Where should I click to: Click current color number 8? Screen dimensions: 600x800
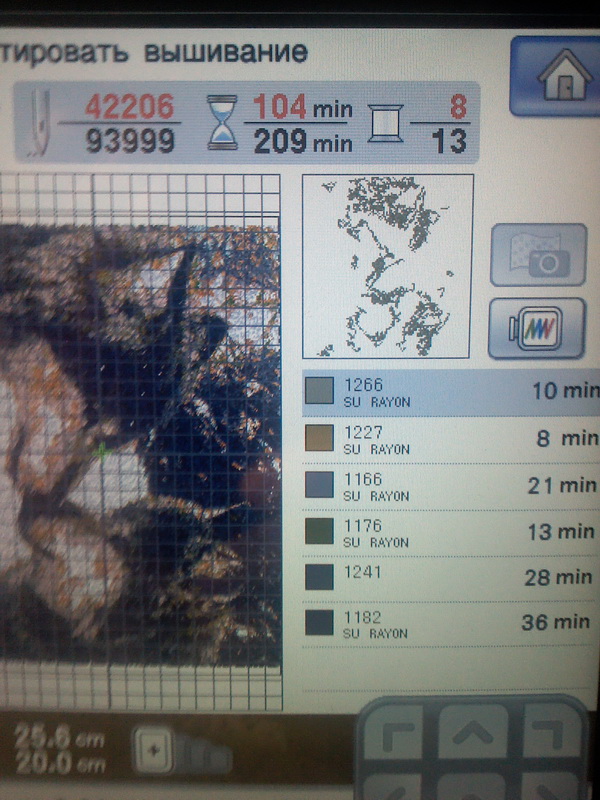click(458, 107)
